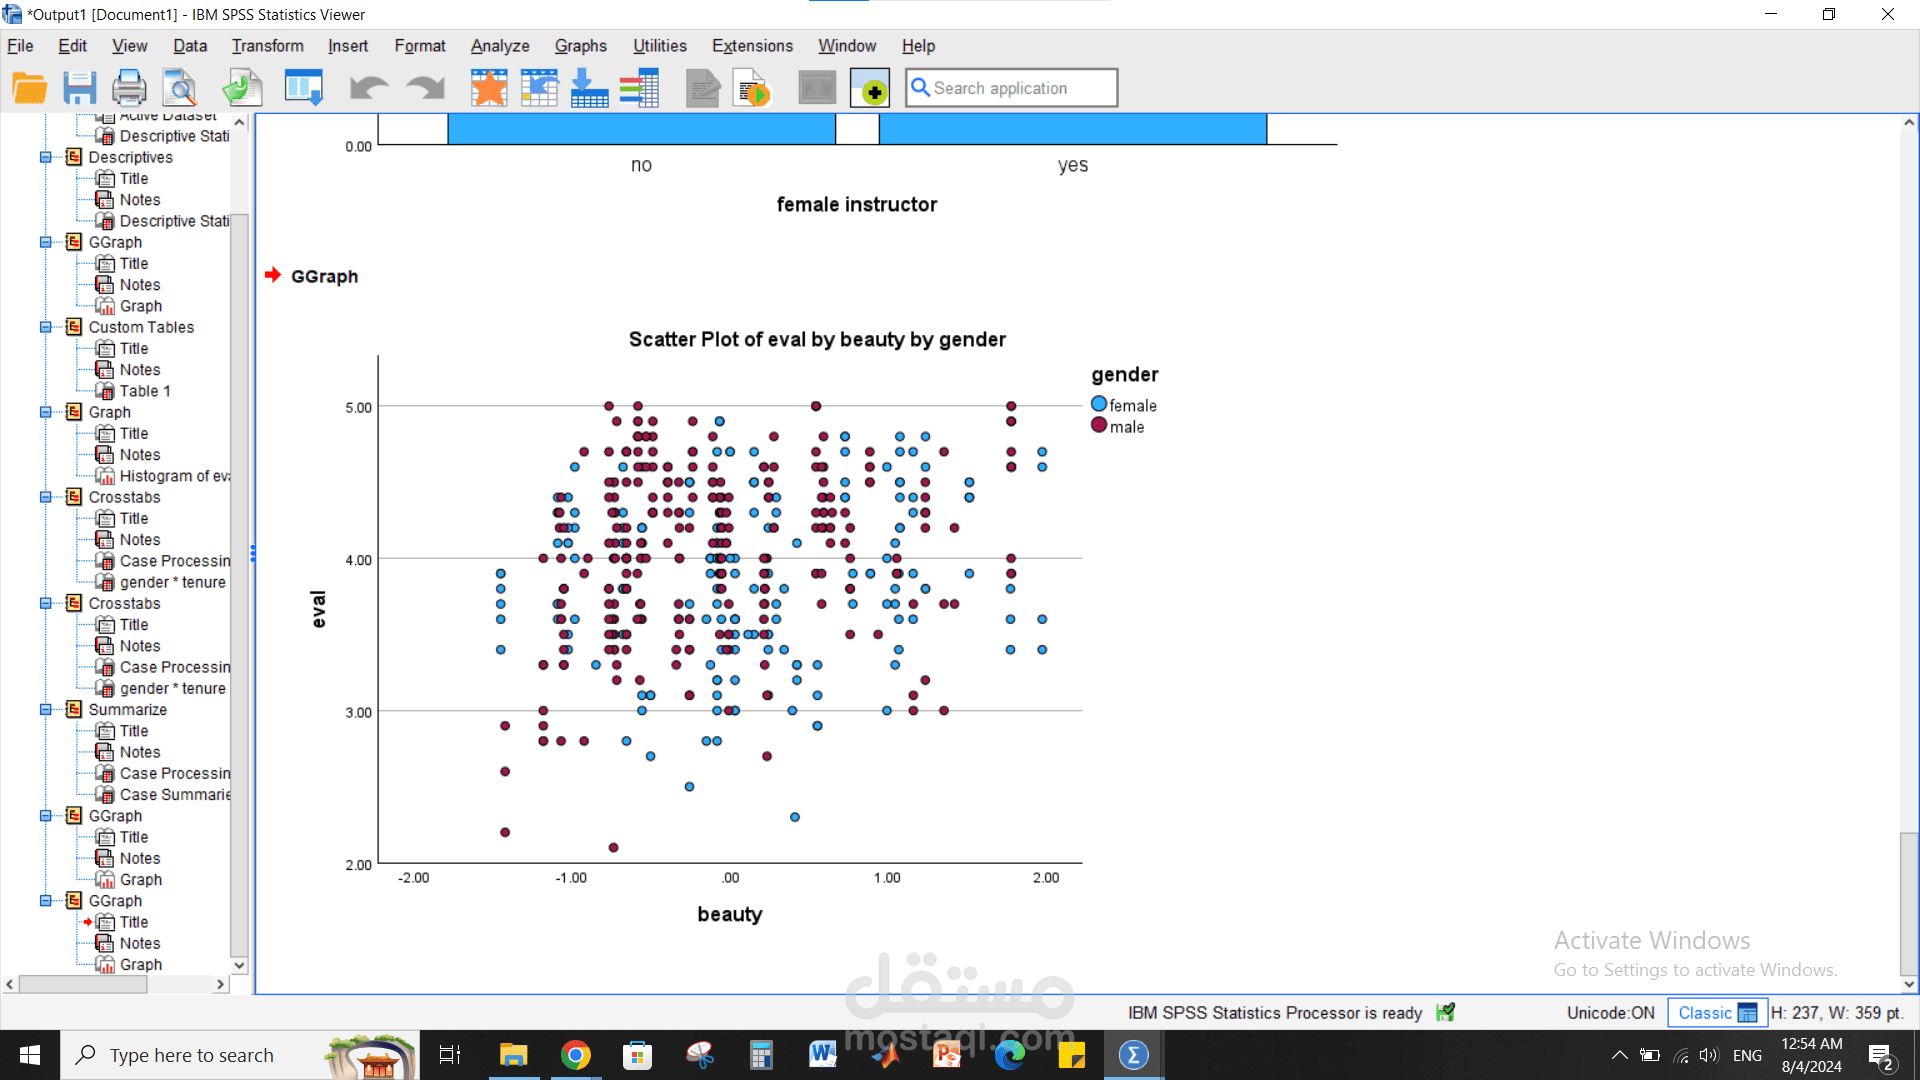The height and width of the screenshot is (1080, 1920).
Task: Open the Analyze menu
Action: [499, 46]
